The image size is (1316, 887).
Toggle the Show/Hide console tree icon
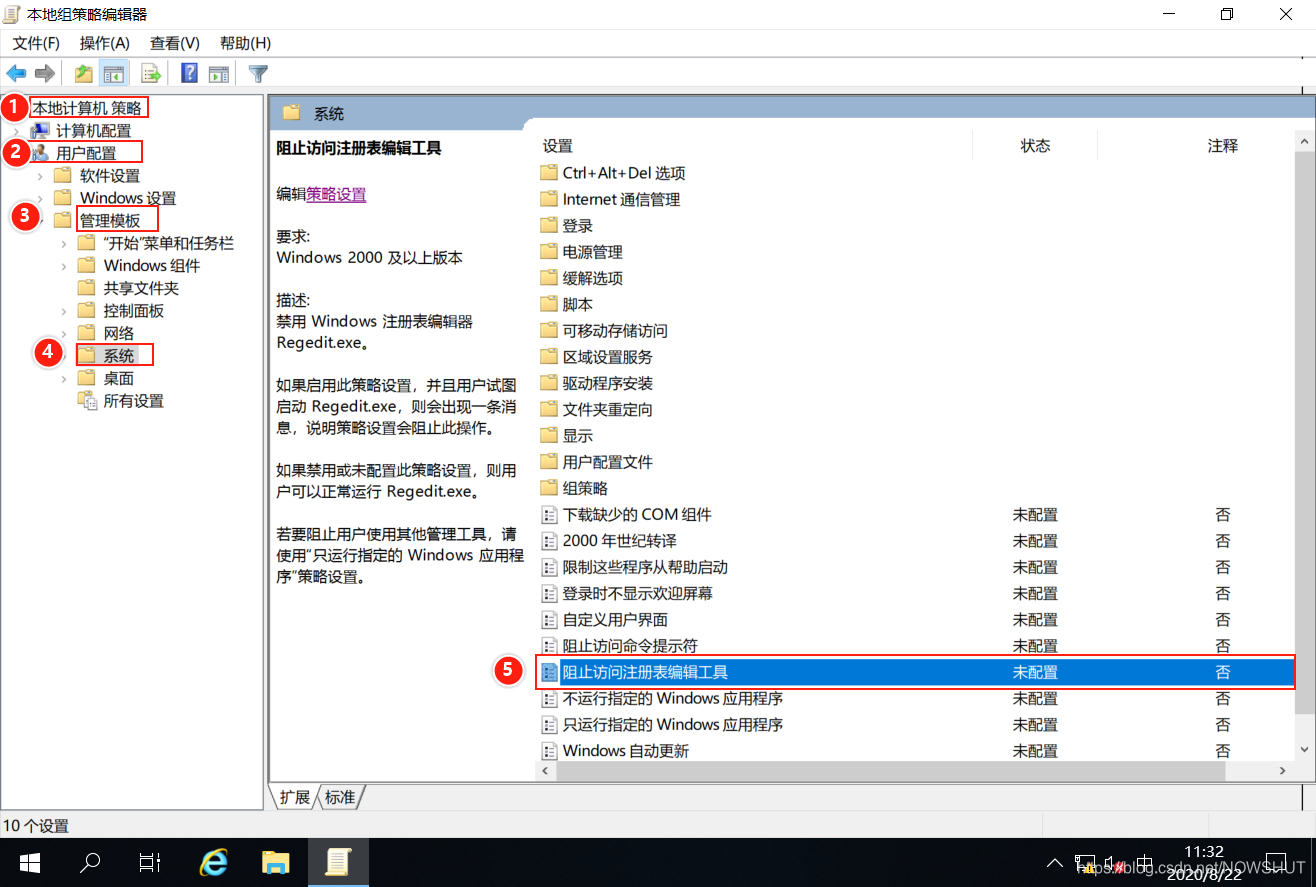(114, 73)
